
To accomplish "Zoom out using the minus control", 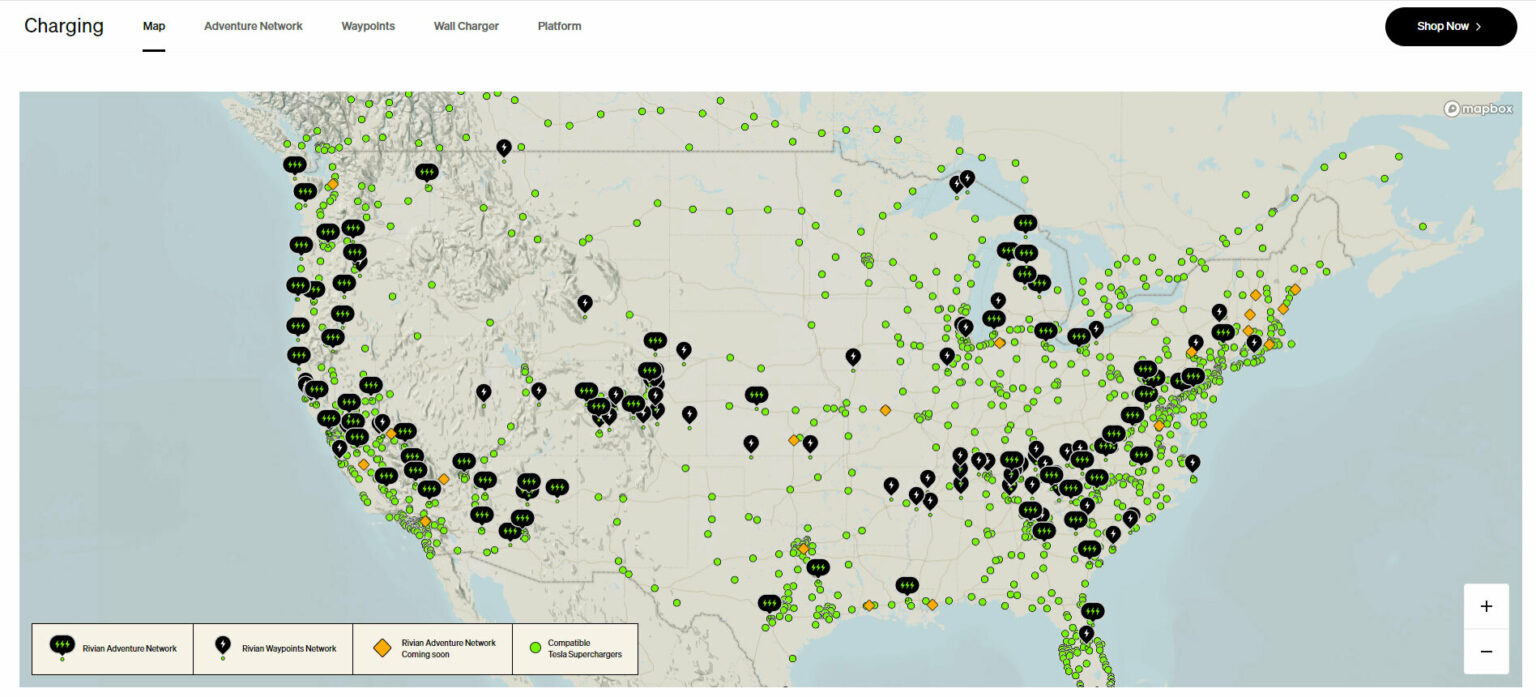I will 1487,650.
